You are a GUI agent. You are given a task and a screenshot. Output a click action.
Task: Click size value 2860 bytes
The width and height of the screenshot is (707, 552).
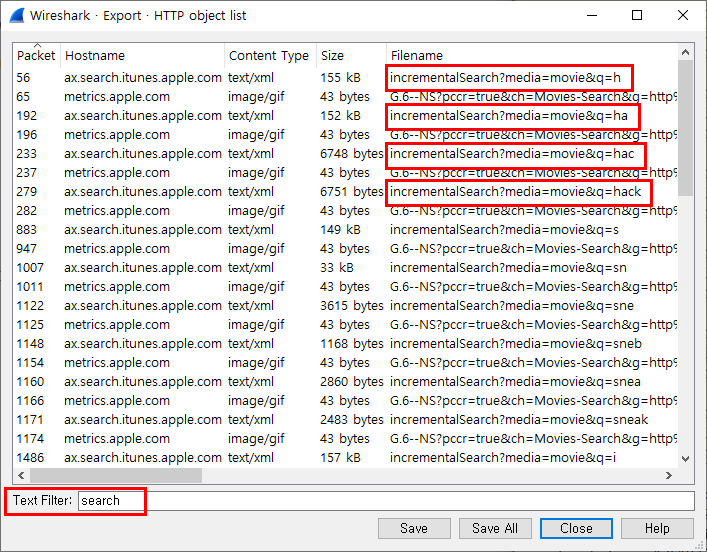click(x=352, y=382)
